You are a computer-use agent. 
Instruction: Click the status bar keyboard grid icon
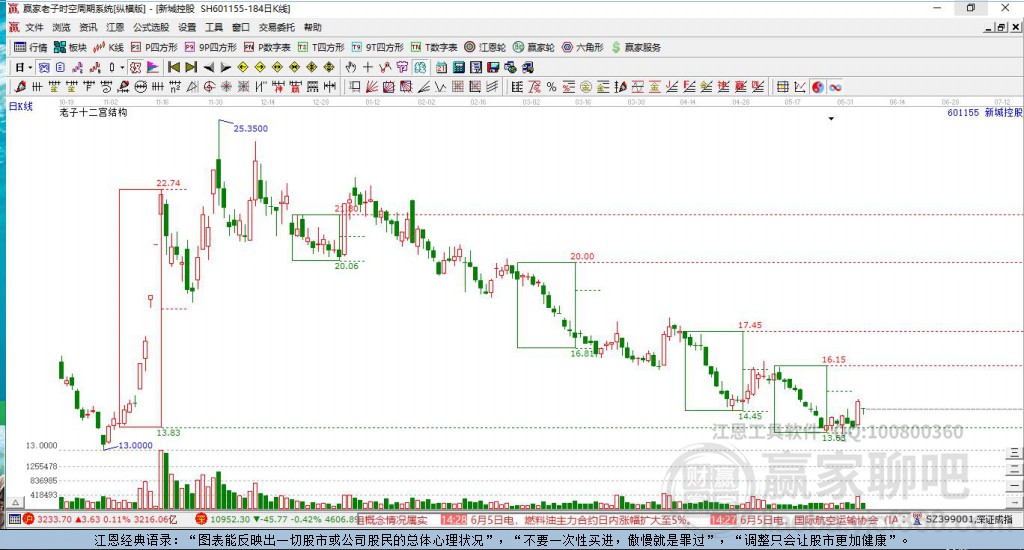[x=14, y=519]
